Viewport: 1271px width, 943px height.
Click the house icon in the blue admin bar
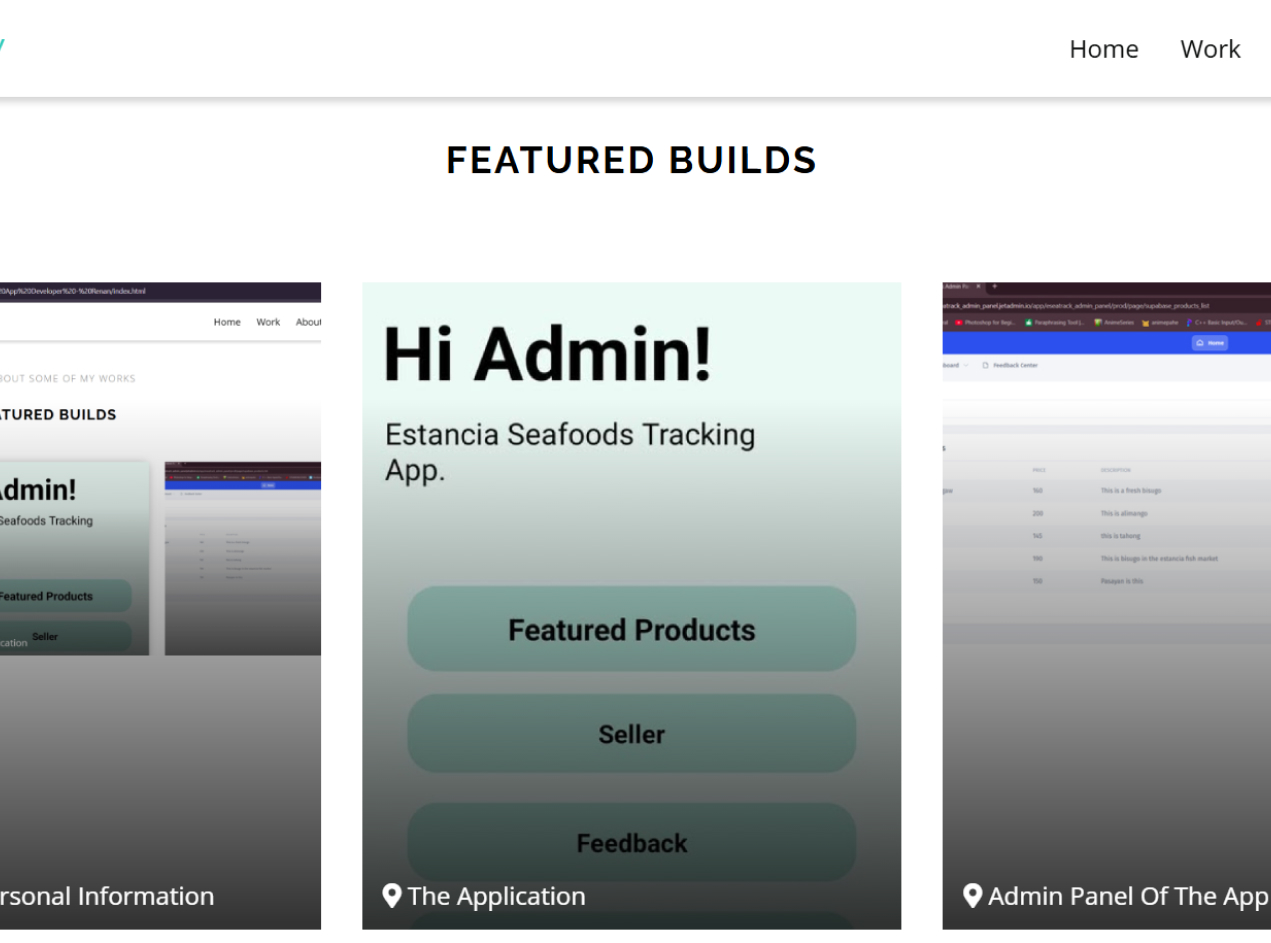click(1199, 343)
